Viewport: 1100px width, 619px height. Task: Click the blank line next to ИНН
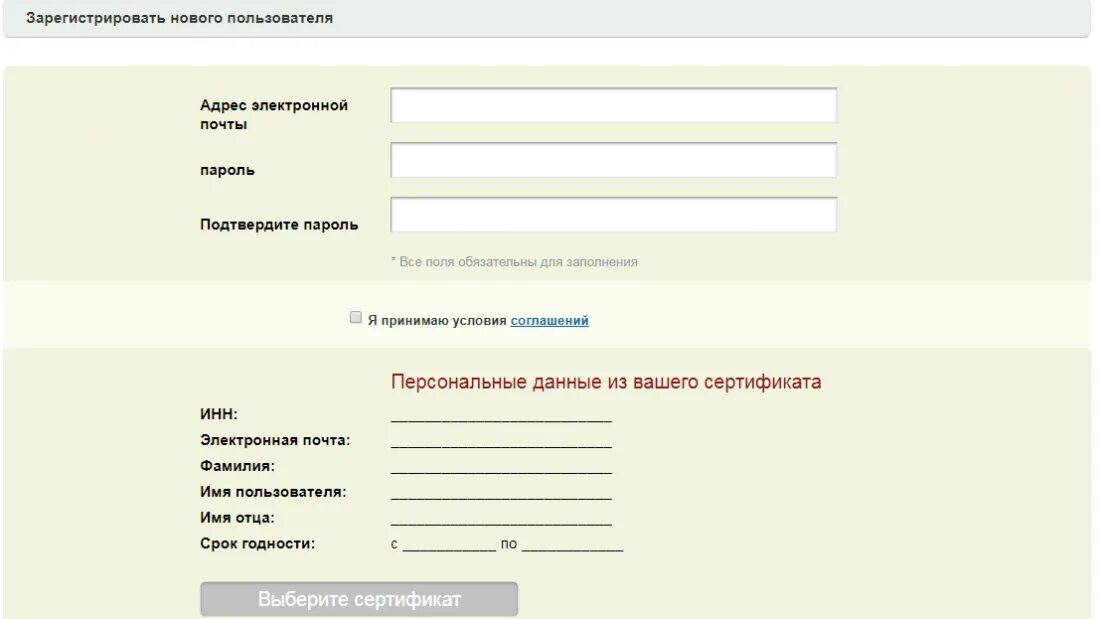501,415
